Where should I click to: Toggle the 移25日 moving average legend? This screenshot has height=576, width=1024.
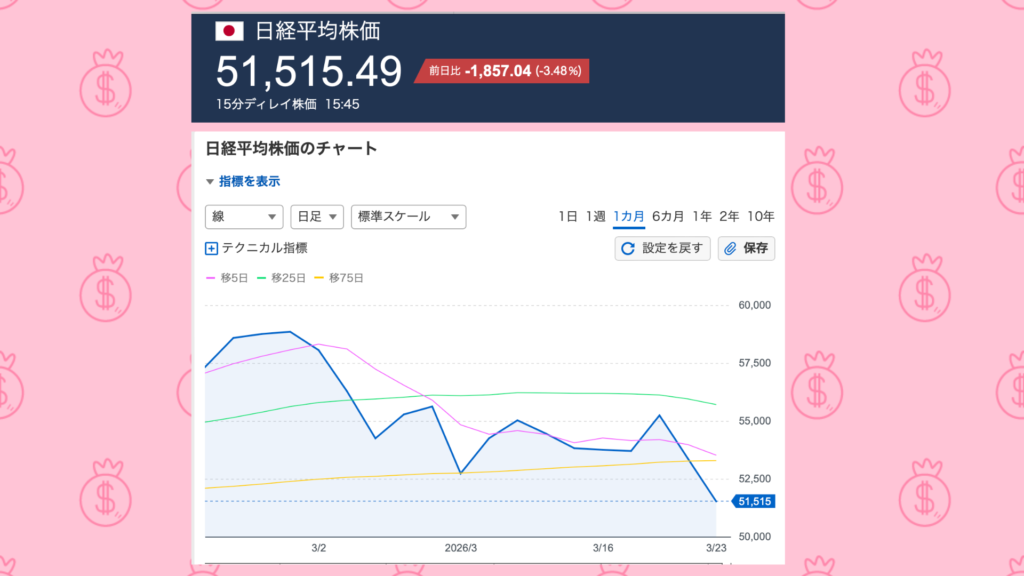coord(281,278)
